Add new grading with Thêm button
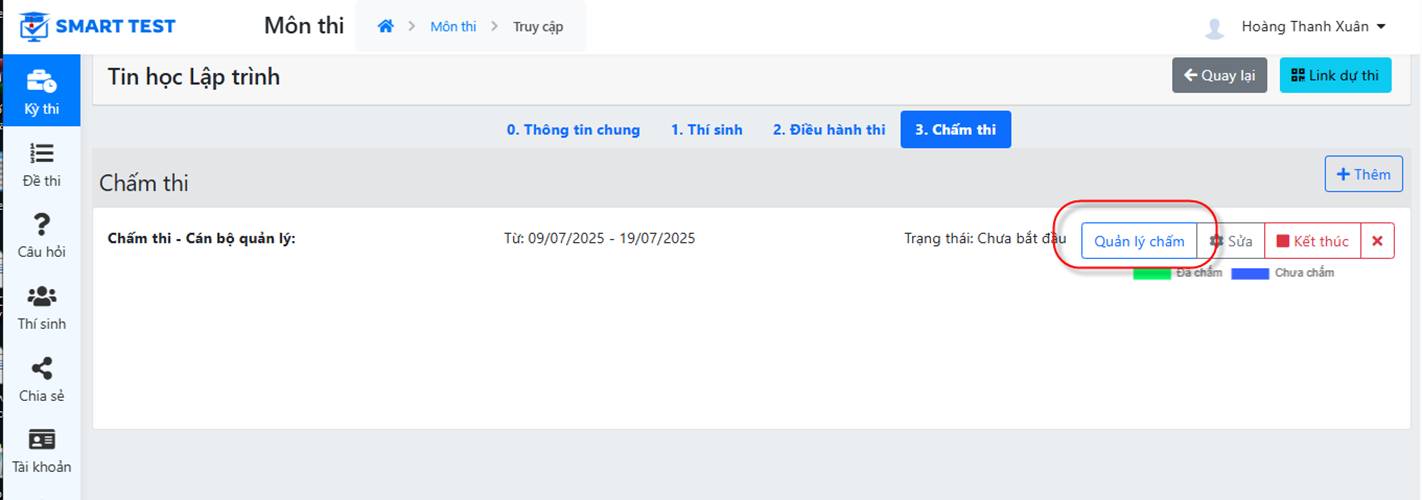 click(x=1364, y=174)
